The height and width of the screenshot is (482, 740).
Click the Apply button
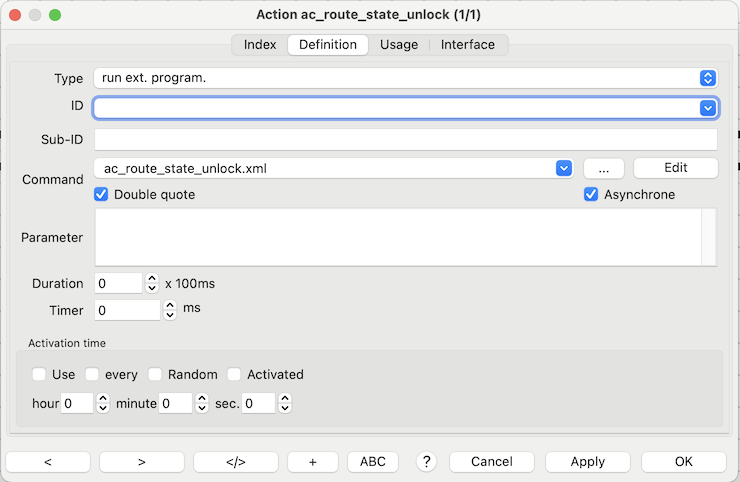[x=588, y=462]
